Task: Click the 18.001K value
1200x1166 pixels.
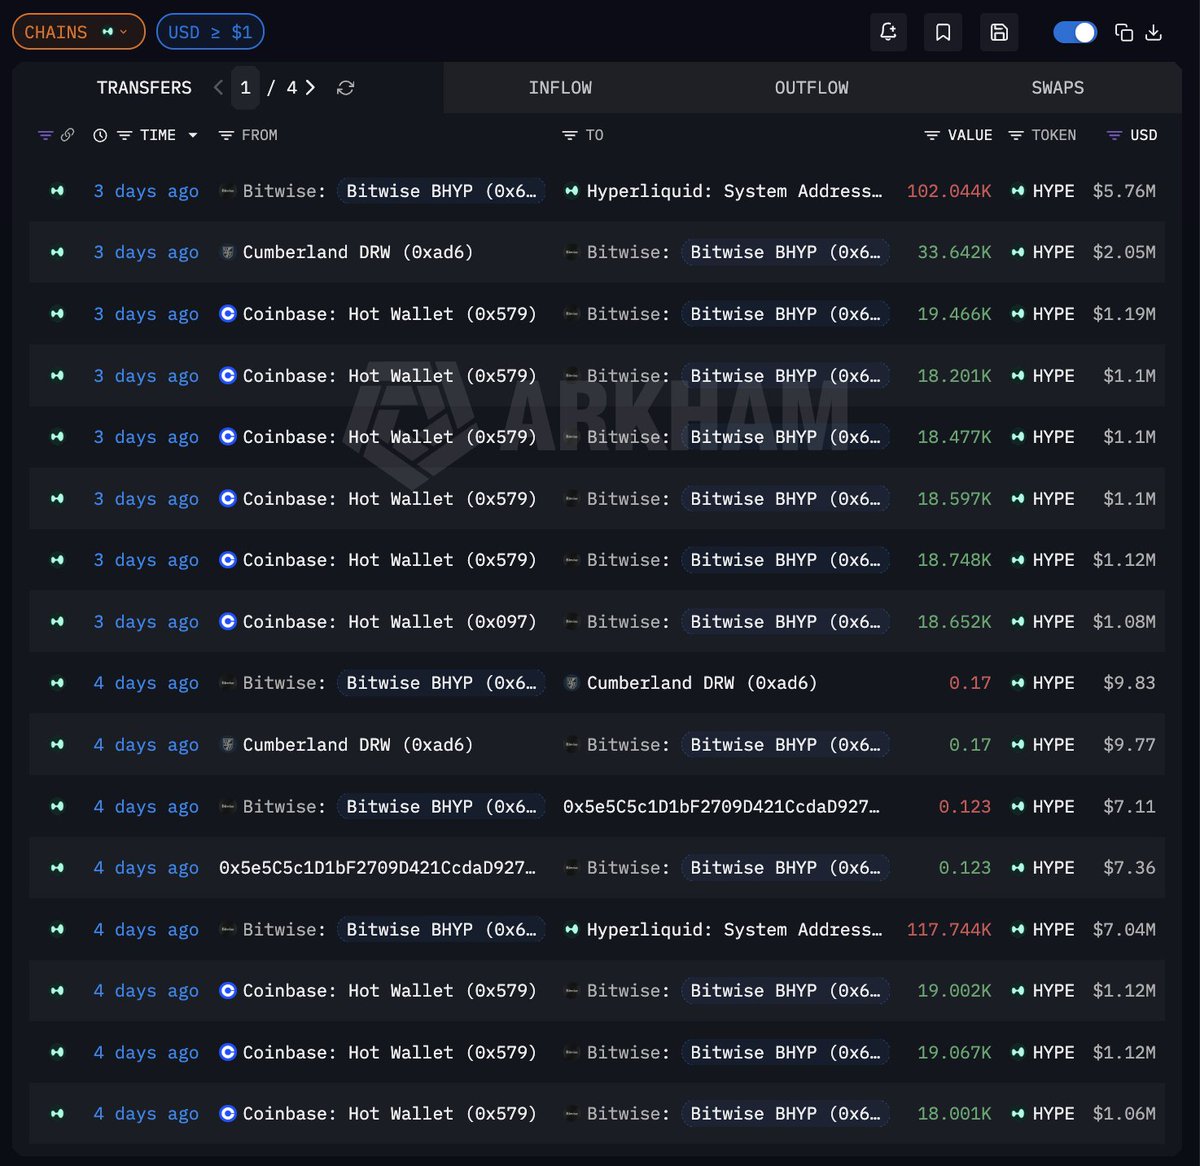Action: pyautogui.click(x=954, y=1114)
